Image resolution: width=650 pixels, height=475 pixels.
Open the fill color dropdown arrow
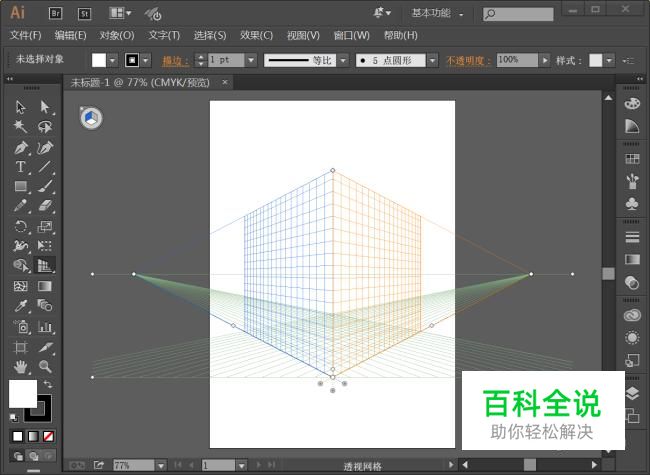pos(113,61)
